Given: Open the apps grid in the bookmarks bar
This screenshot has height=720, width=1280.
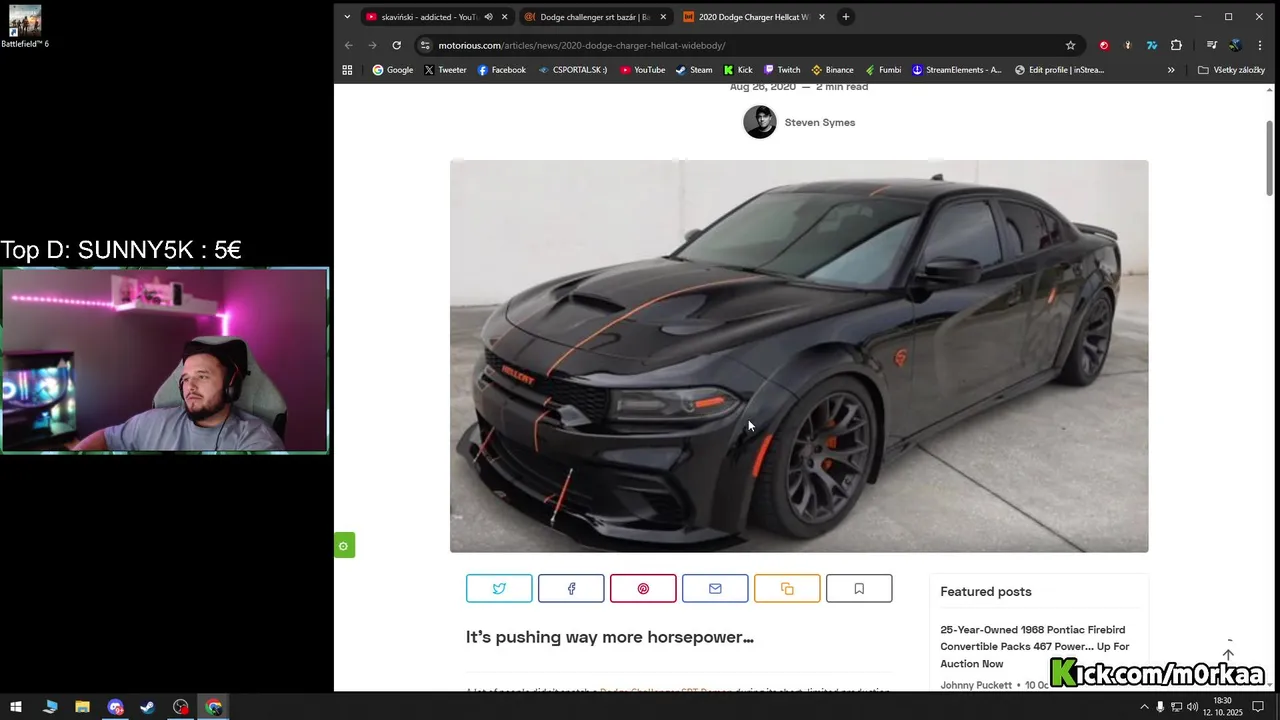Looking at the screenshot, I should coord(347,70).
